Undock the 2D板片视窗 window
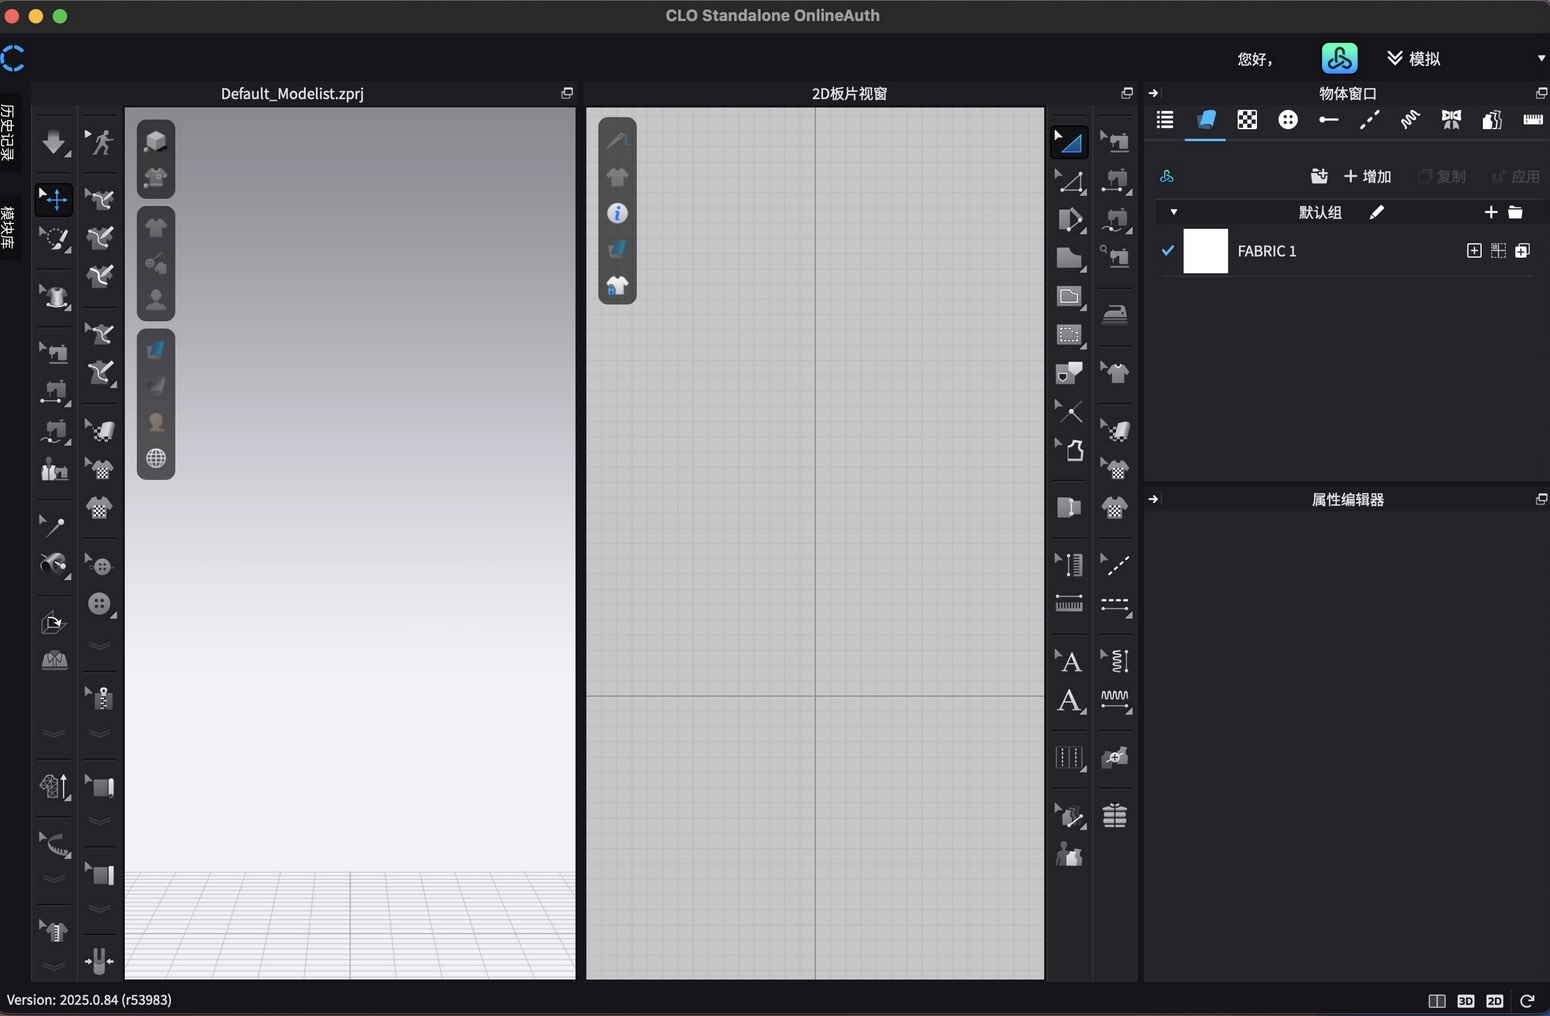The height and width of the screenshot is (1016, 1550). tap(1127, 93)
